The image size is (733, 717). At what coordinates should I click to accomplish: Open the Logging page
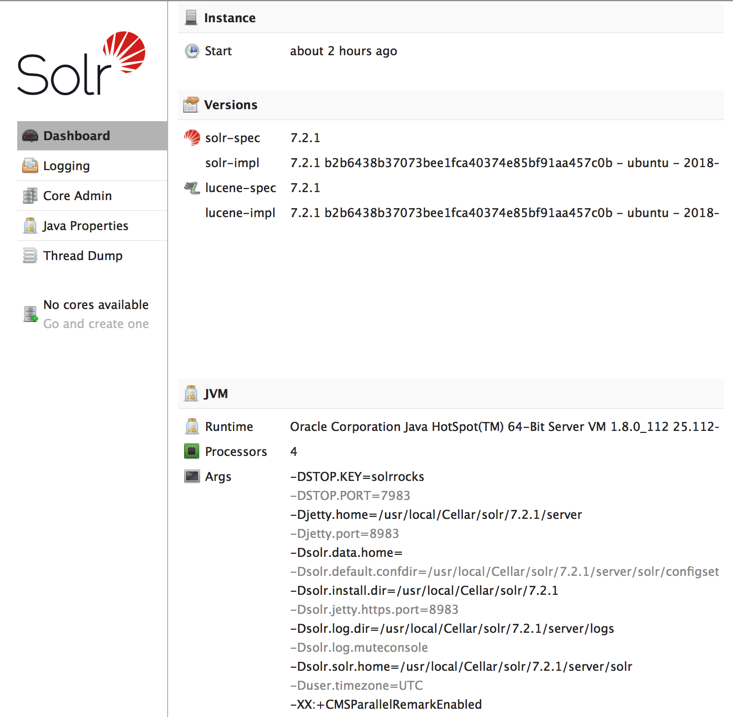66,166
